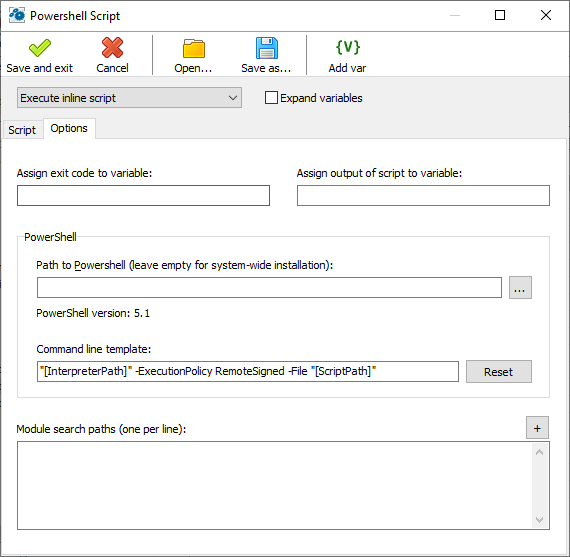Click the Assign output of script variable field
Image resolution: width=570 pixels, height=557 pixels.
[423, 196]
